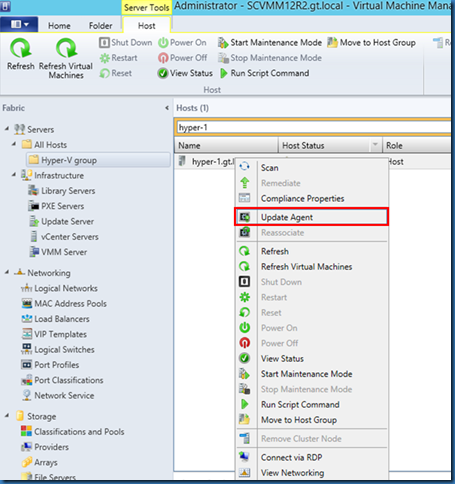
Task: Click Move to Host Group in the ribbon
Action: tap(372, 43)
